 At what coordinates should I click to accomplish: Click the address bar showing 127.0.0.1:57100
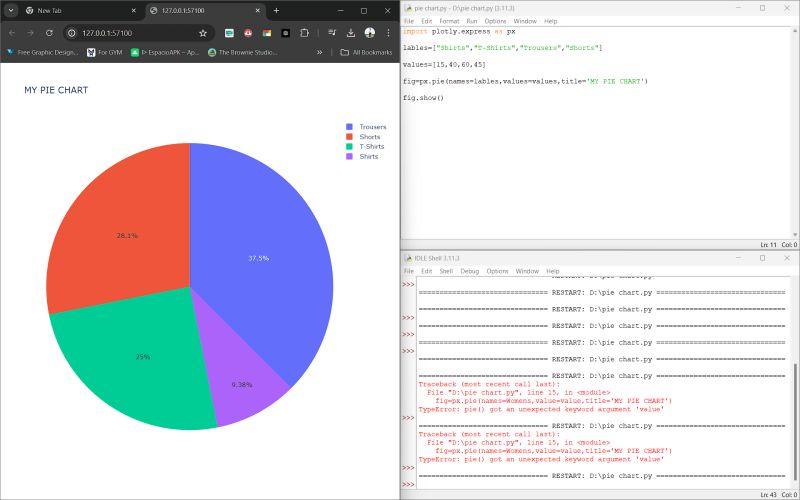pos(130,32)
